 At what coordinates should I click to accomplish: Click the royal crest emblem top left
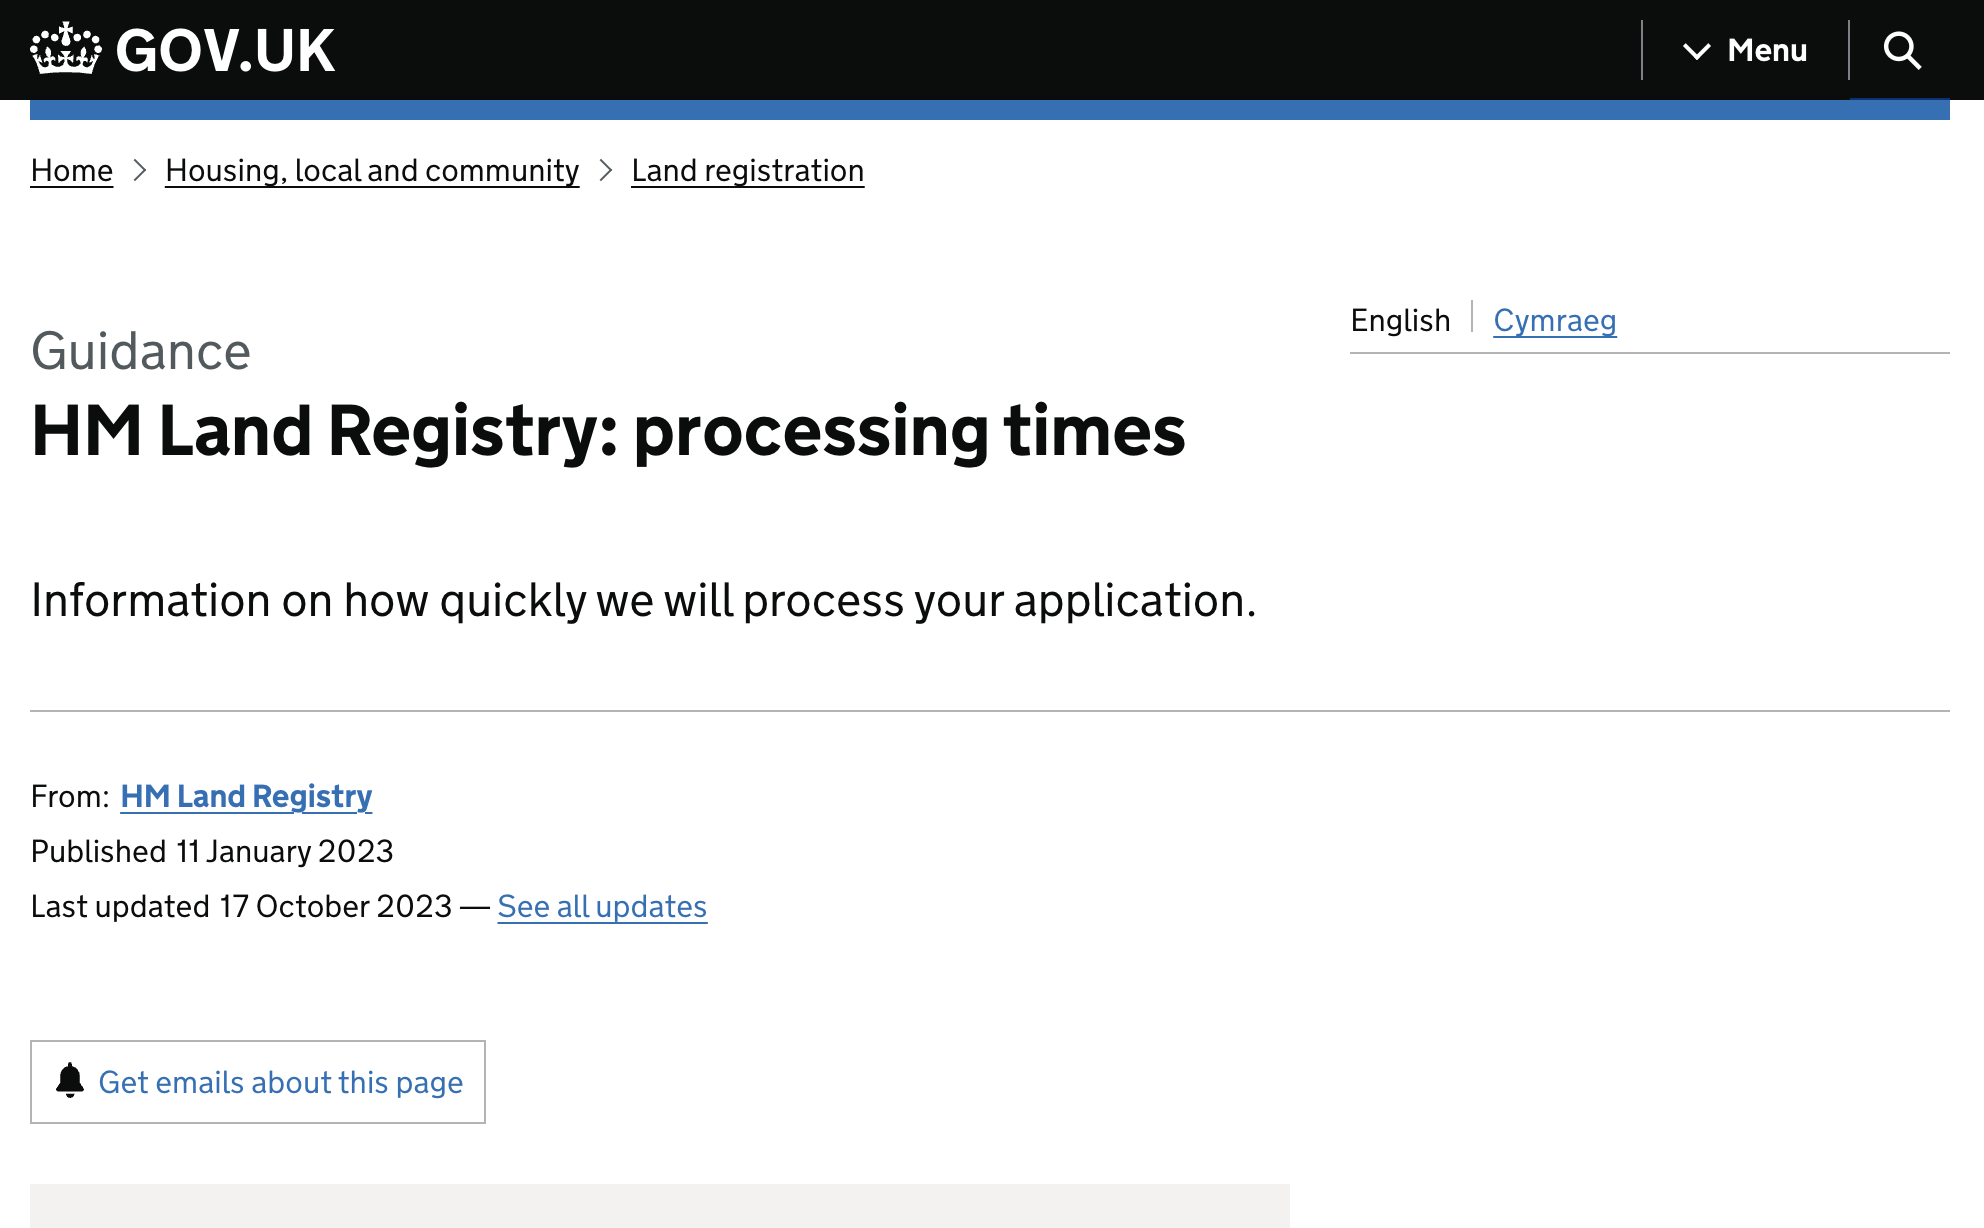click(66, 47)
